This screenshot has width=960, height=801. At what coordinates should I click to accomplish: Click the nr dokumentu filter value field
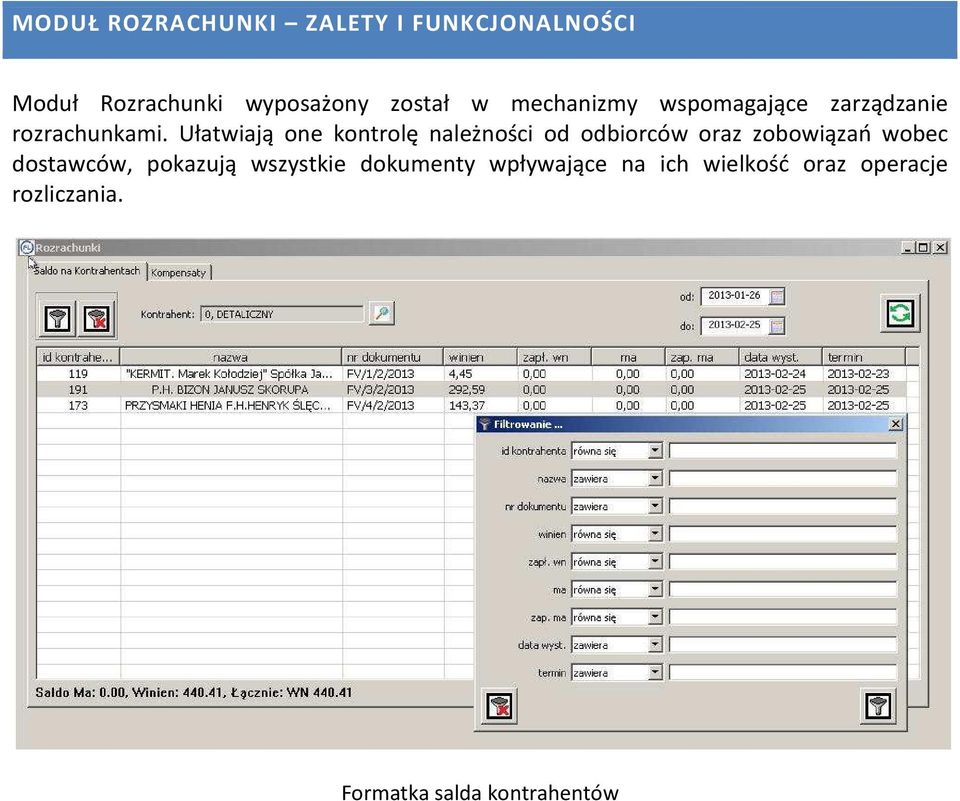(783, 506)
